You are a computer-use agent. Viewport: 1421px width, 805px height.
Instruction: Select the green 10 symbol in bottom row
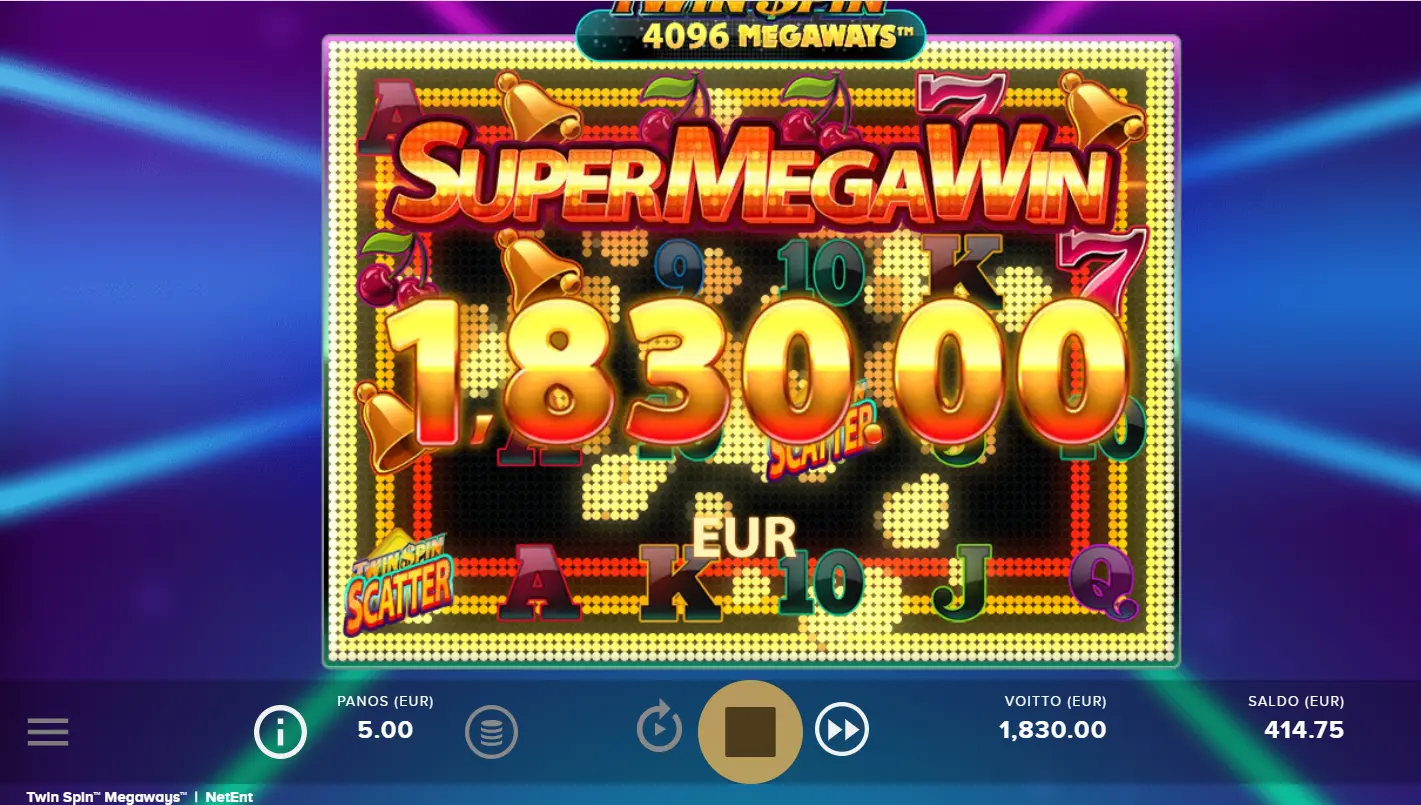pos(821,582)
